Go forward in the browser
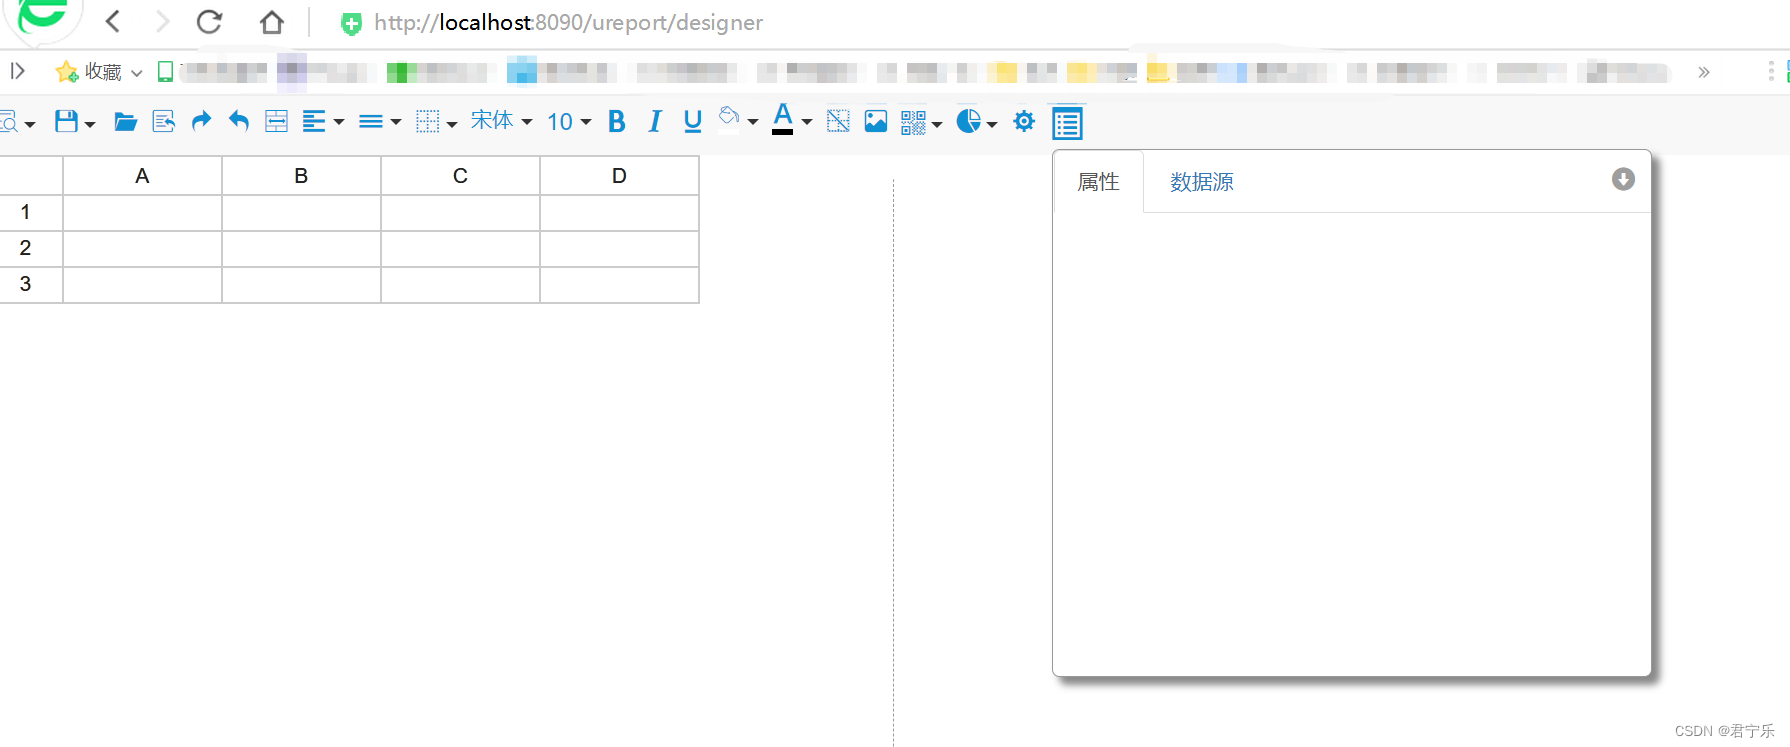 [x=162, y=21]
